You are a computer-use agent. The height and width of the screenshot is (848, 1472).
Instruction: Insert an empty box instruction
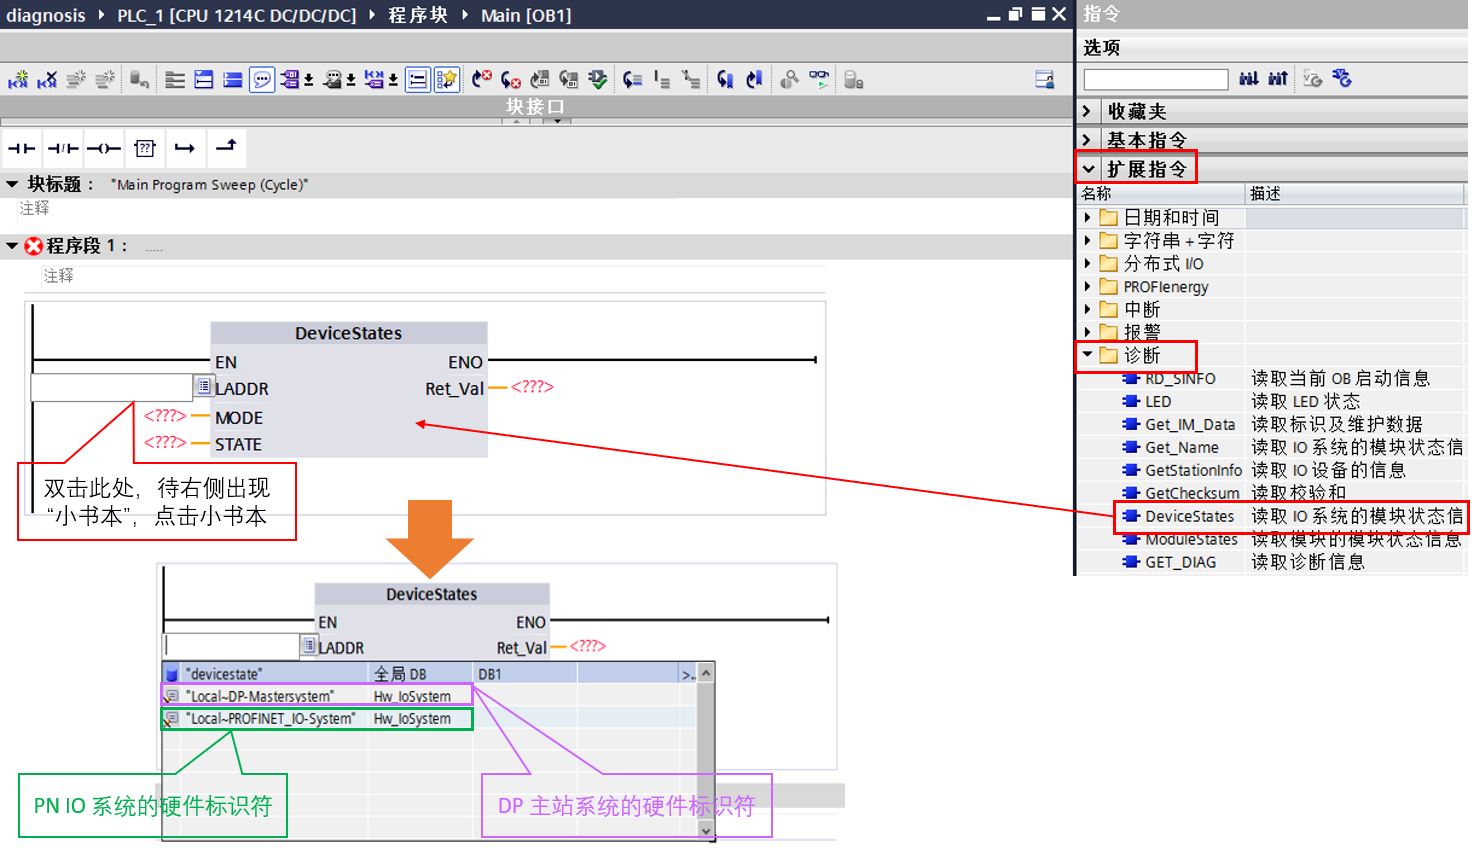point(145,149)
